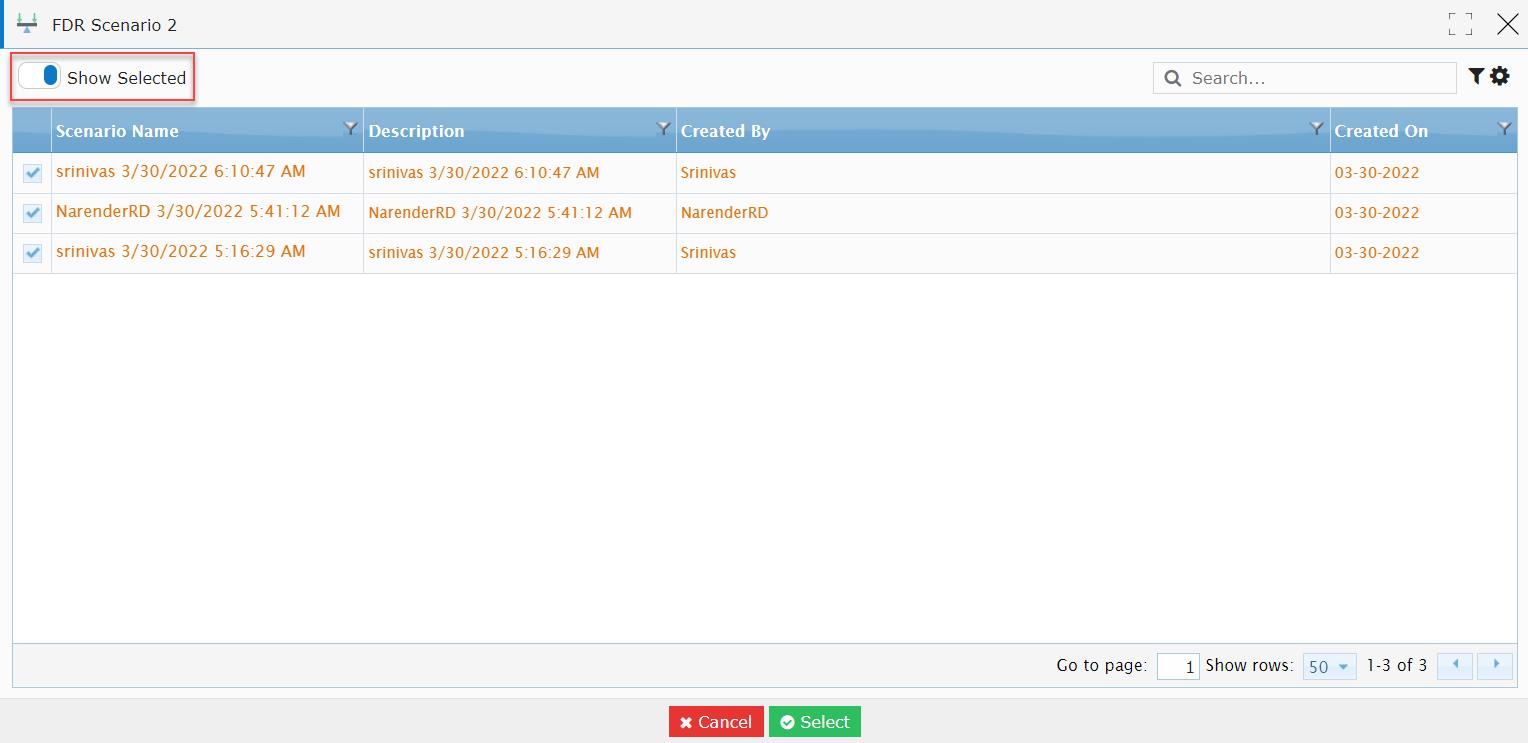Screen dimensions: 1528x743
Task: Sort by Scenario Name column header
Action: pos(117,131)
